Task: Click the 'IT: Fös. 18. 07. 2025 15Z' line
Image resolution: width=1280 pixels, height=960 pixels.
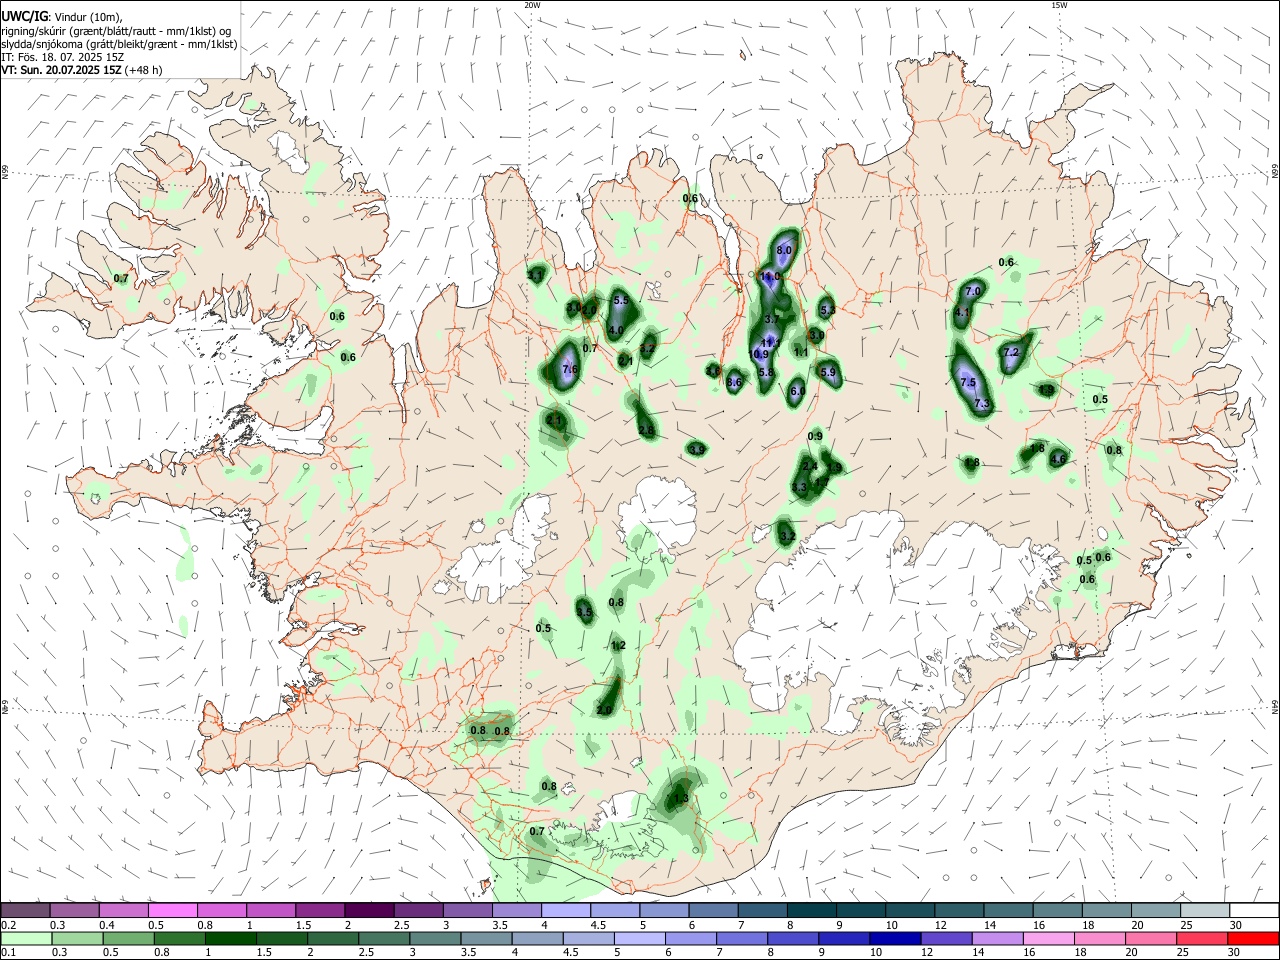Action: pyautogui.click(x=63, y=57)
